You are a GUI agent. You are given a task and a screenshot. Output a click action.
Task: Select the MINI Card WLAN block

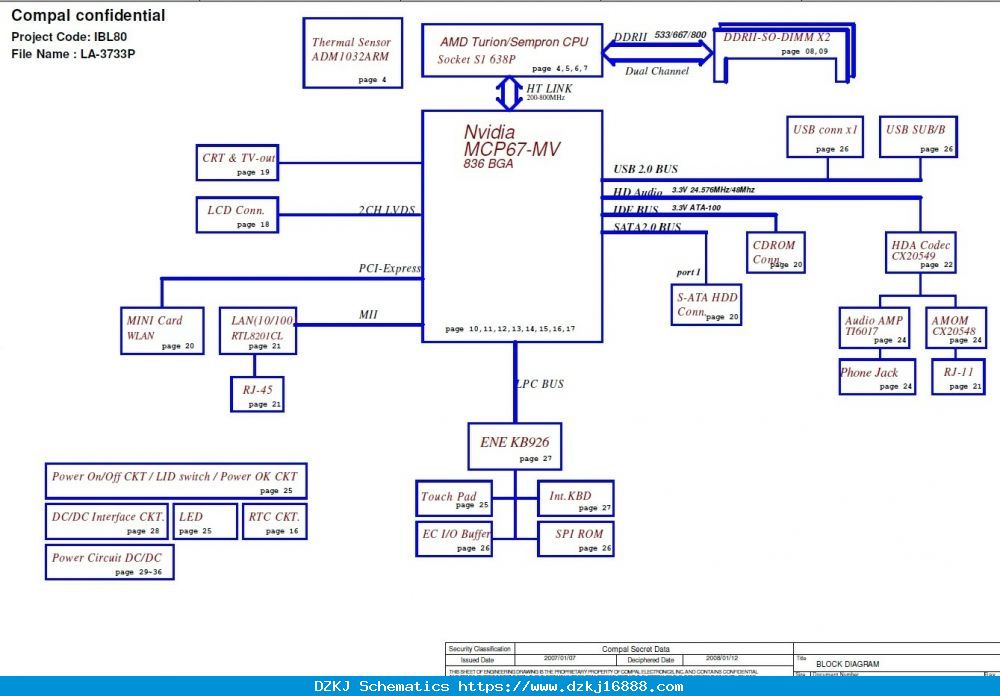tap(162, 330)
